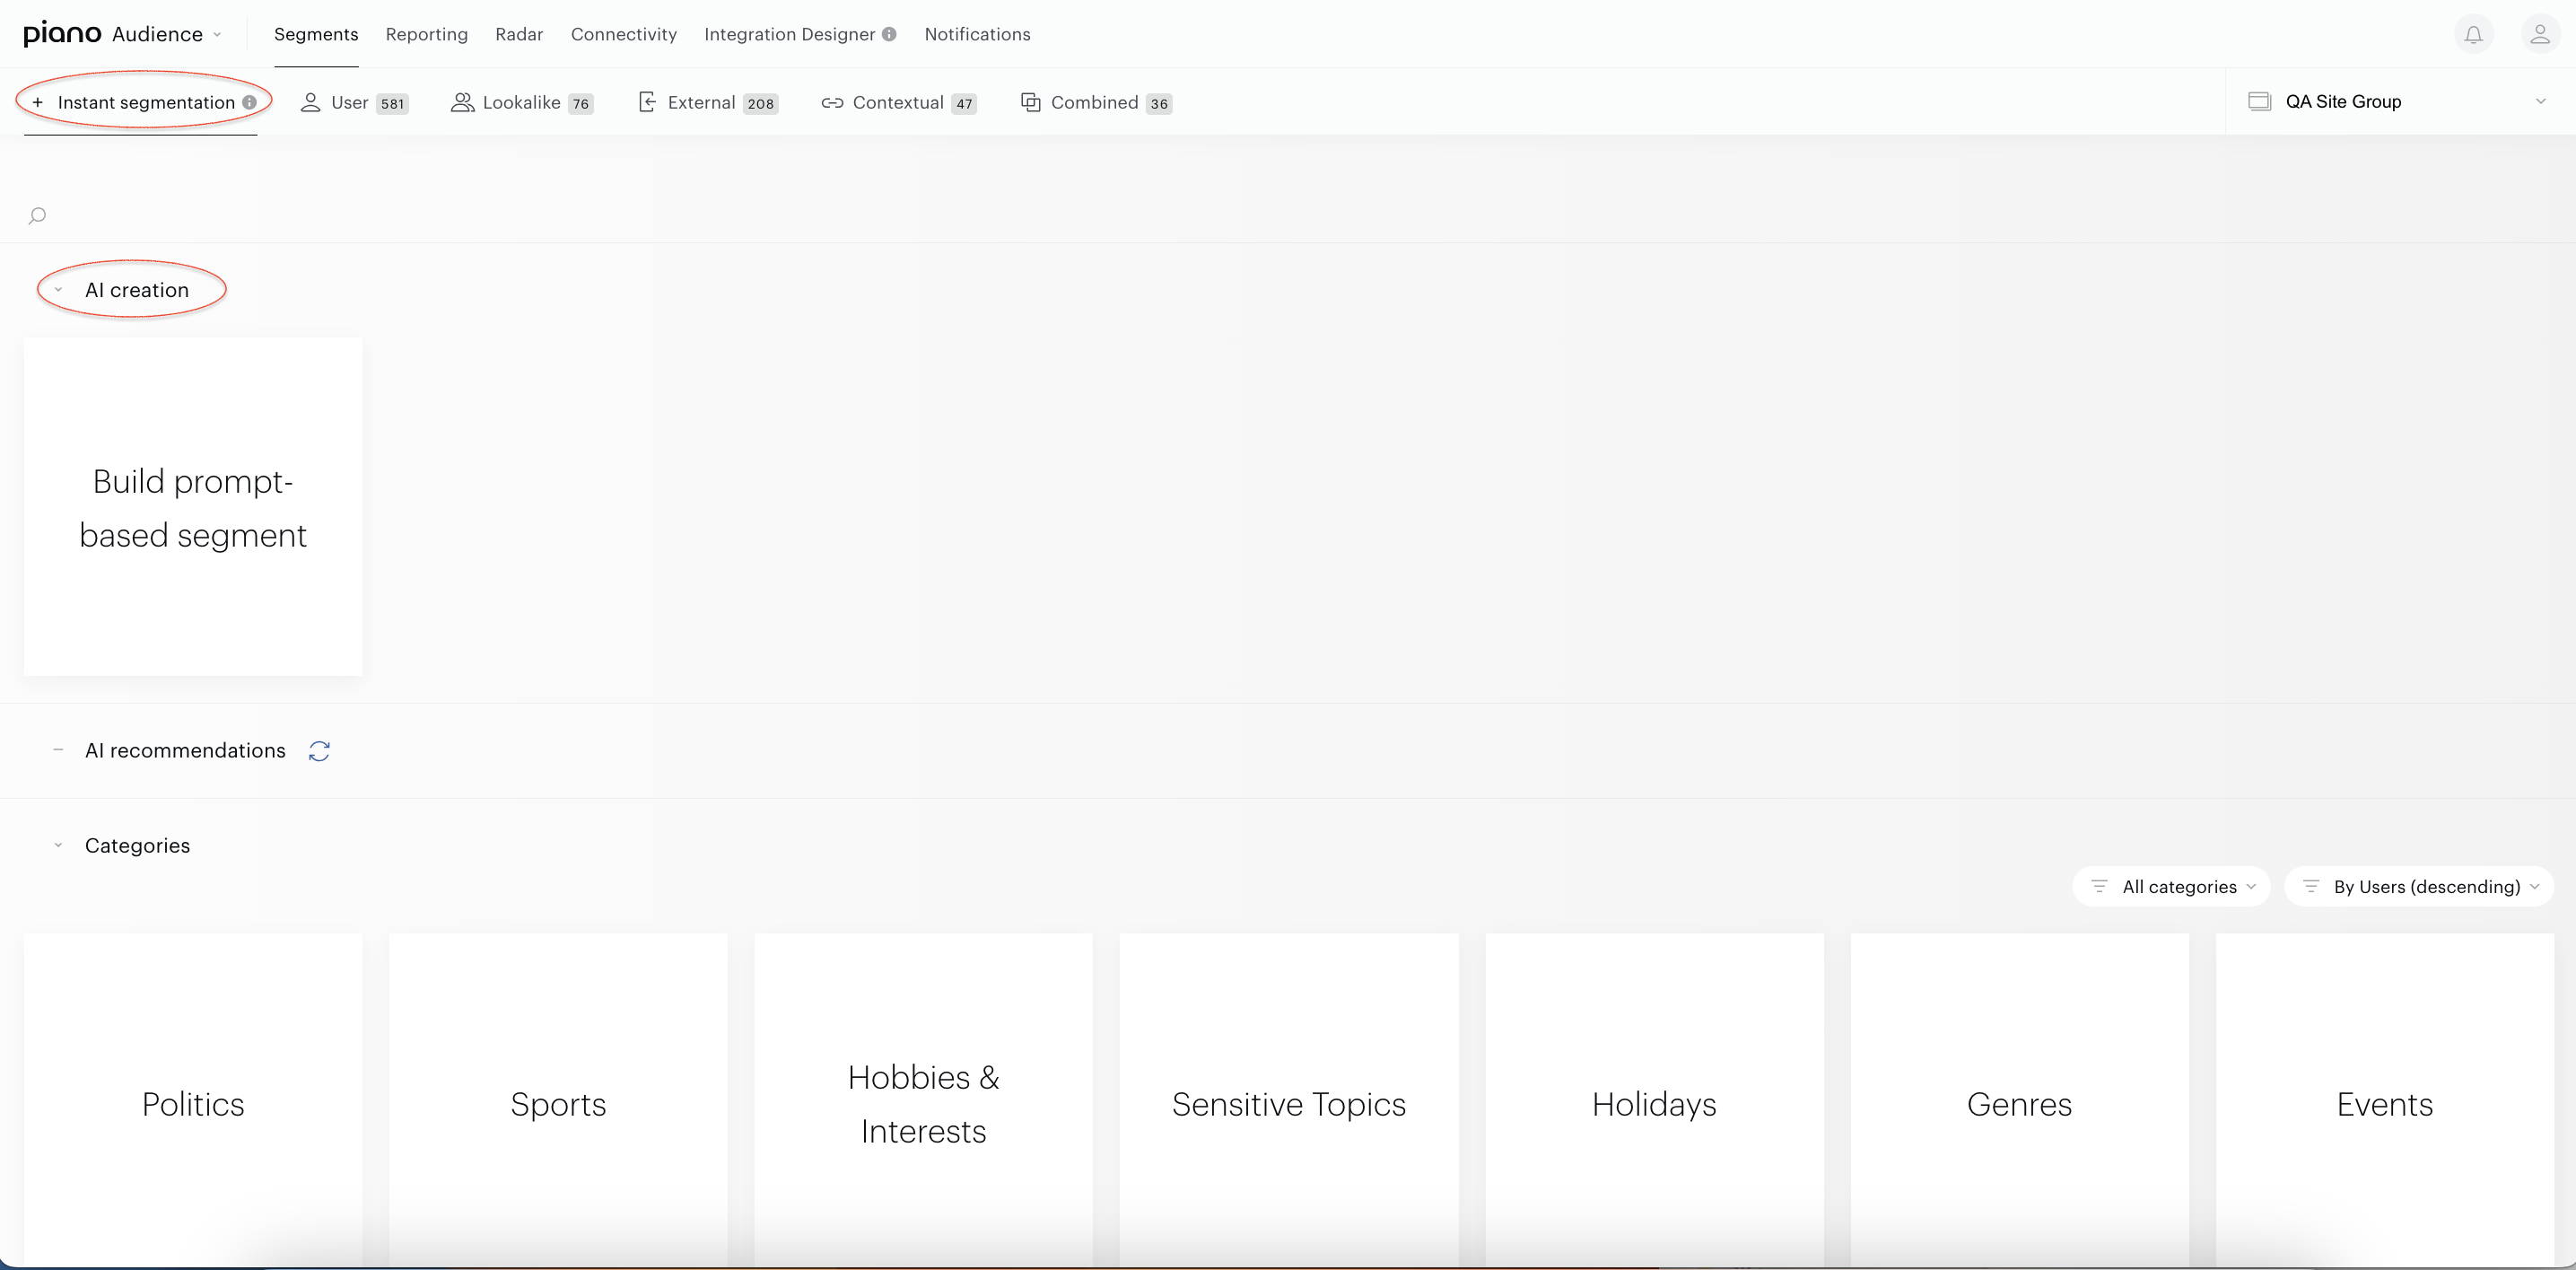
Task: Open the Audience product switcher dropdown
Action: [167, 34]
